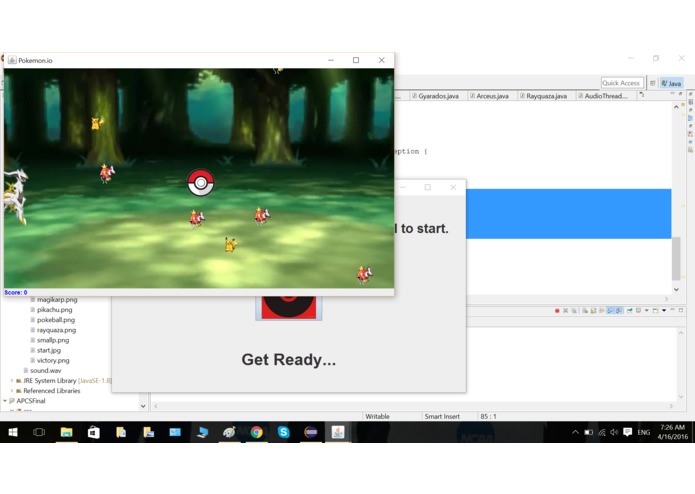Image resolution: width=695 pixels, height=494 pixels.
Task: Click in the Quick Access field
Action: click(x=622, y=83)
